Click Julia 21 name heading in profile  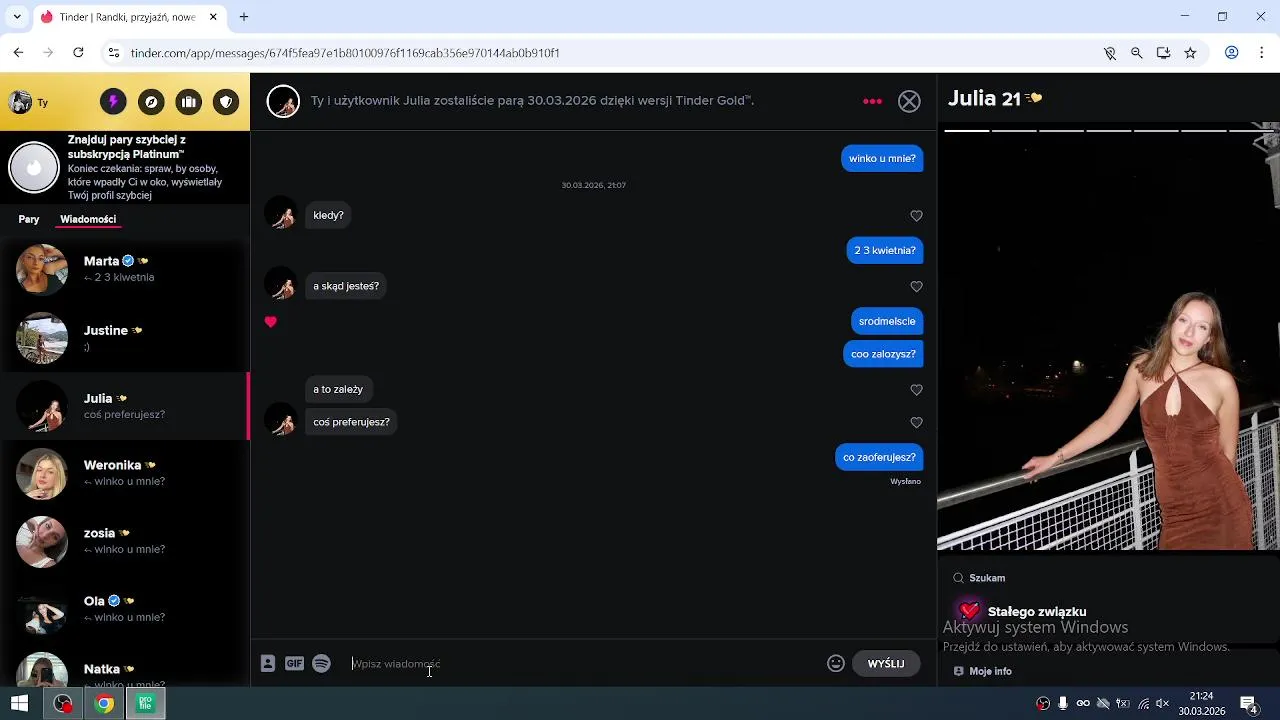point(984,98)
